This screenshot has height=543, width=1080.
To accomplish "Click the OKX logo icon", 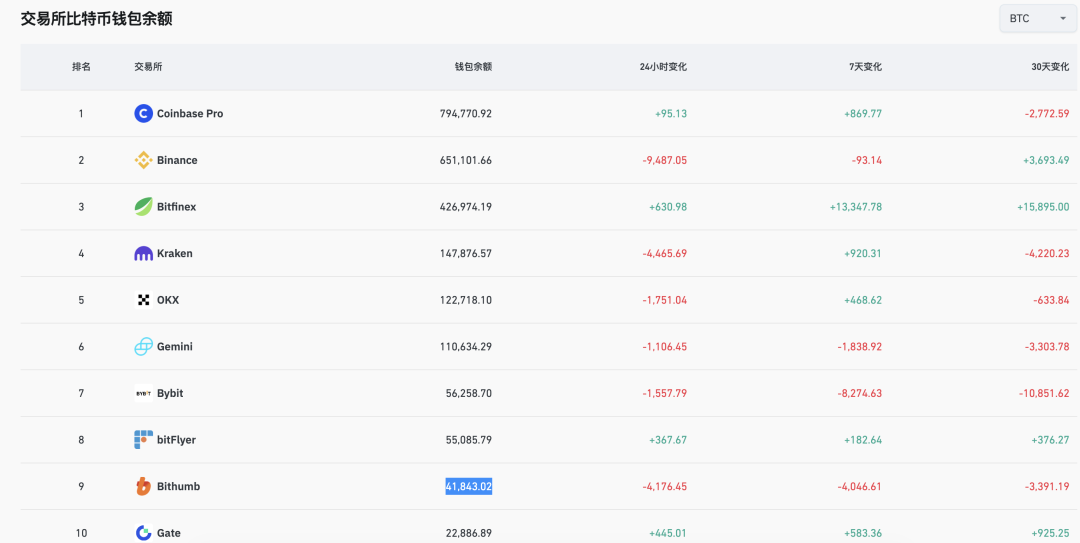I will click(143, 300).
